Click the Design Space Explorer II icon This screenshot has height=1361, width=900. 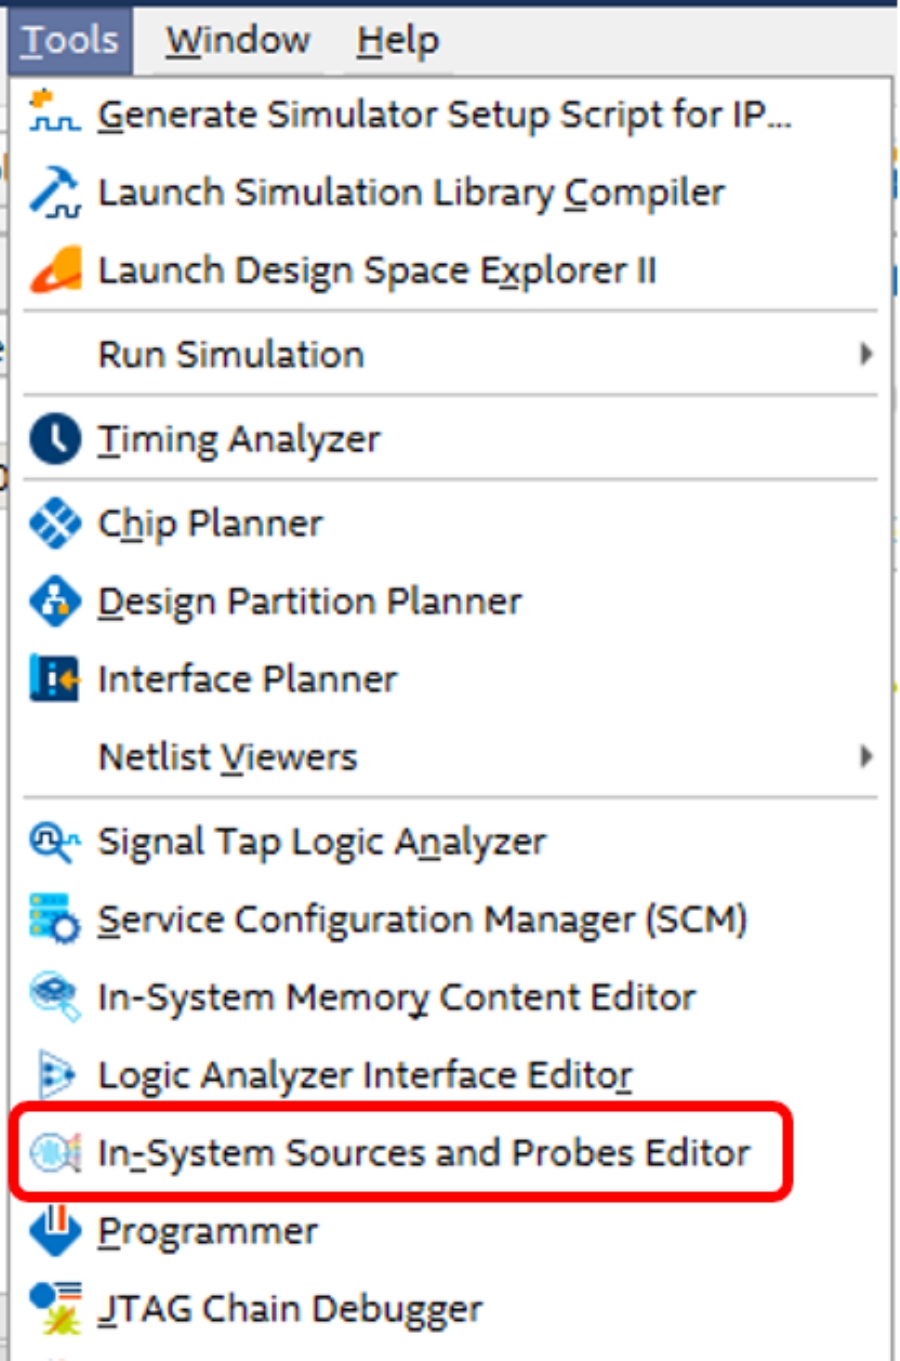pyautogui.click(x=54, y=270)
